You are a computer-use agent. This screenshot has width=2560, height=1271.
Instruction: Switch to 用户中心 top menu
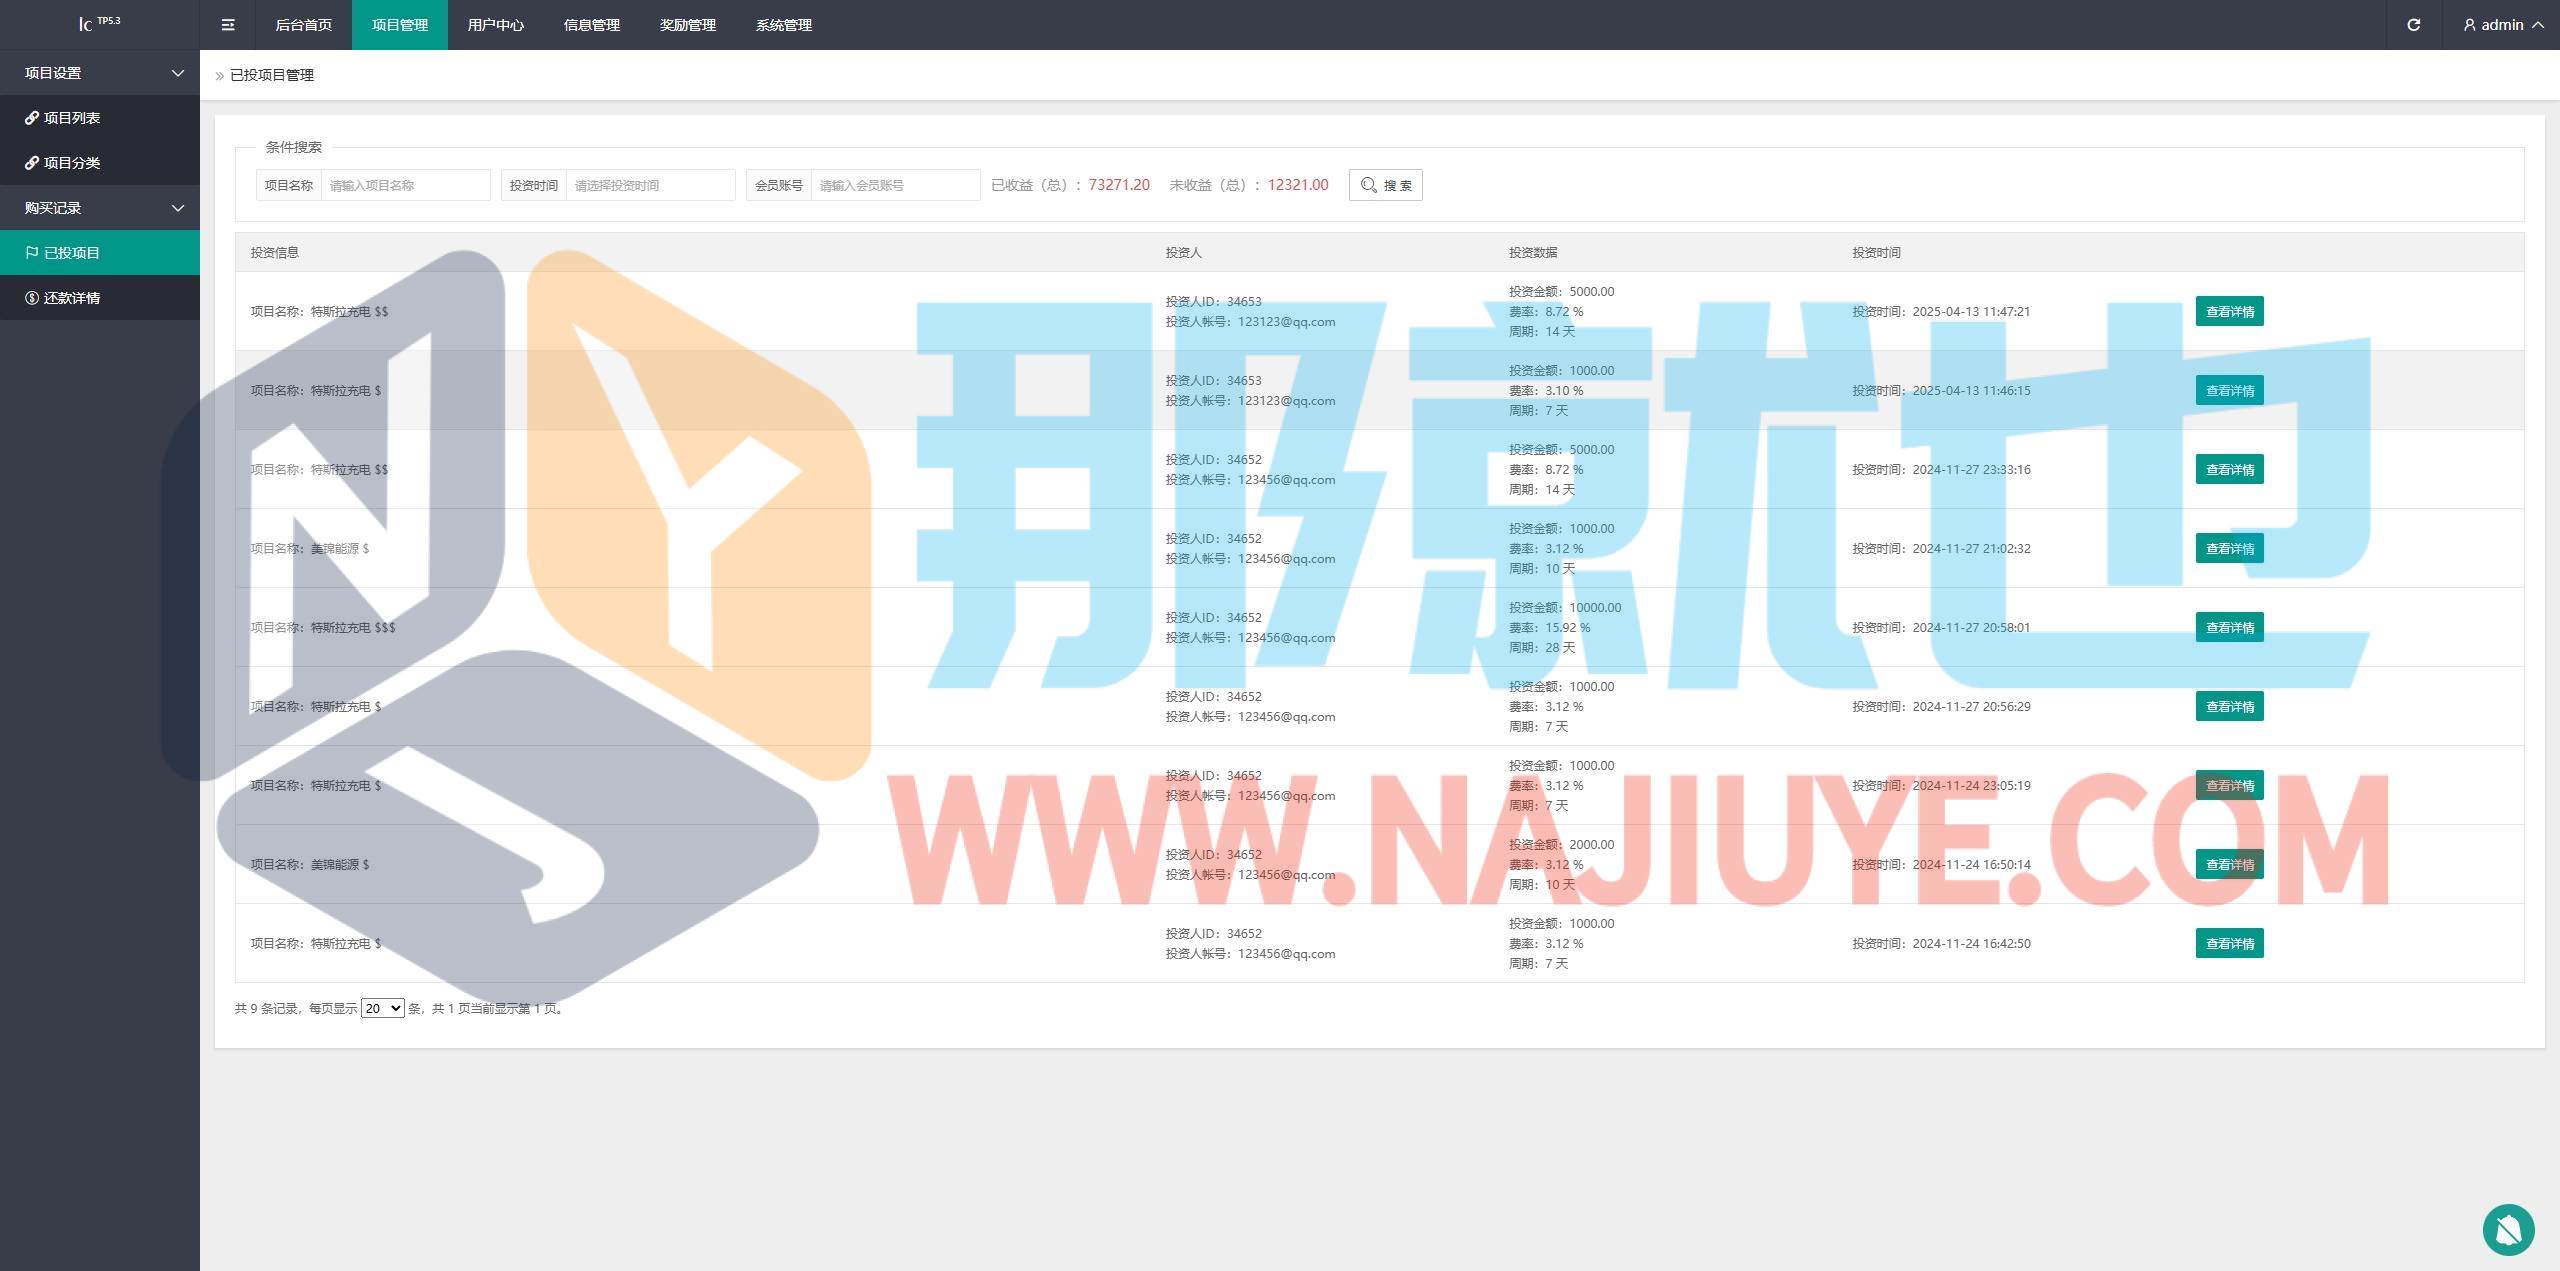pos(495,25)
